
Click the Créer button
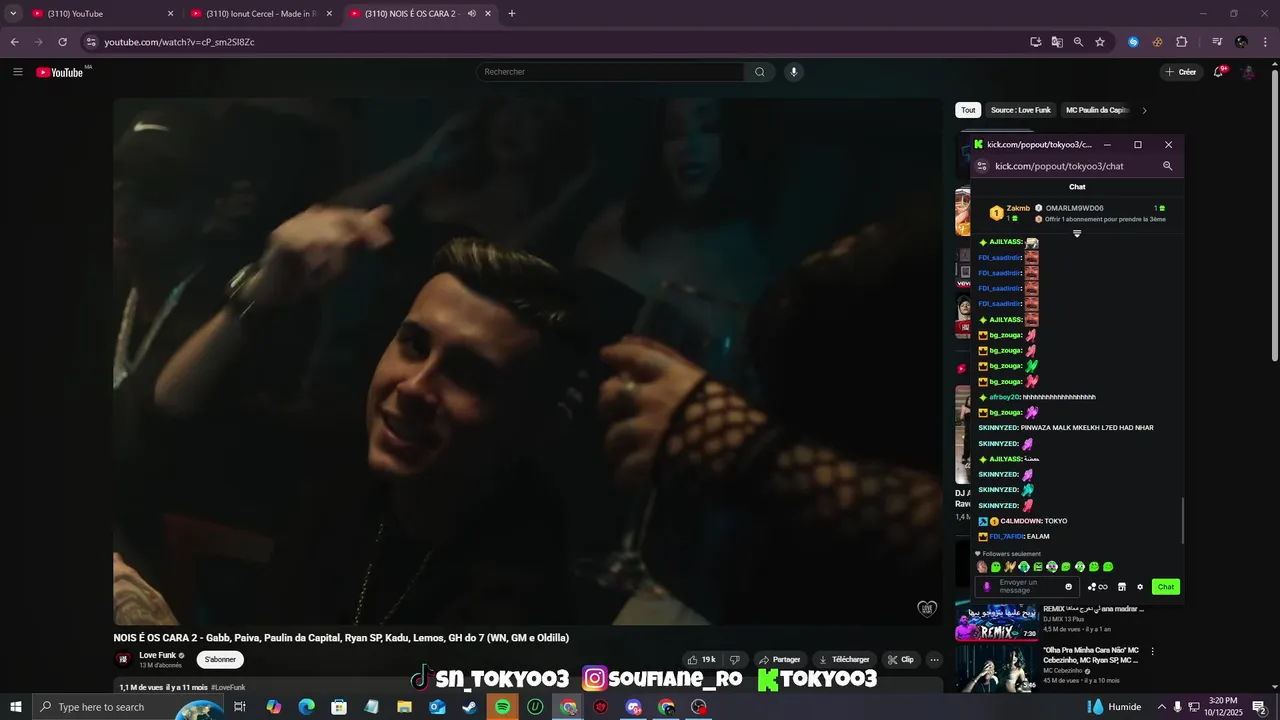tap(1181, 72)
